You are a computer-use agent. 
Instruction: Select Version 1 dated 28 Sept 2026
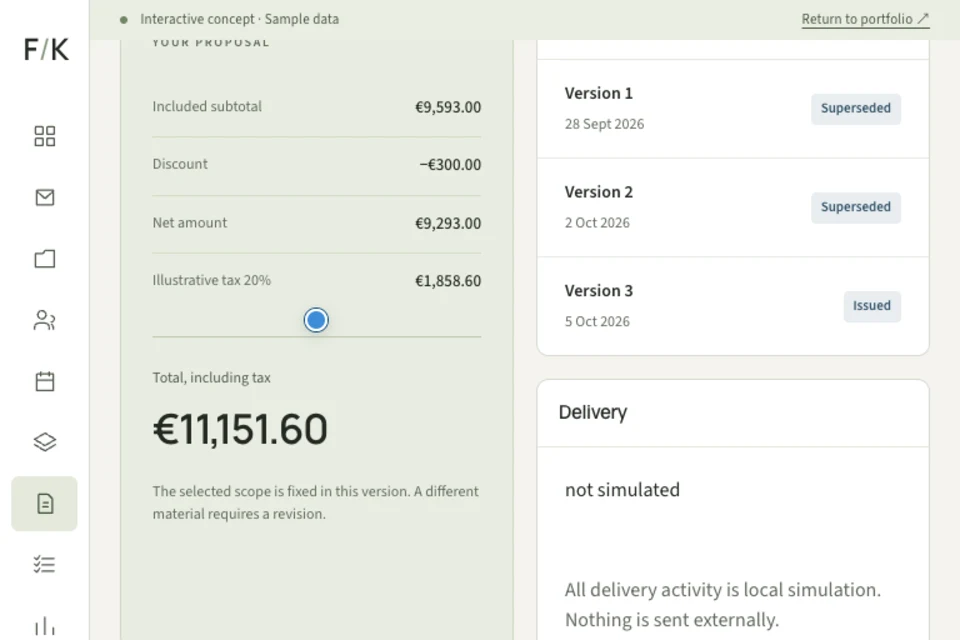click(x=733, y=108)
